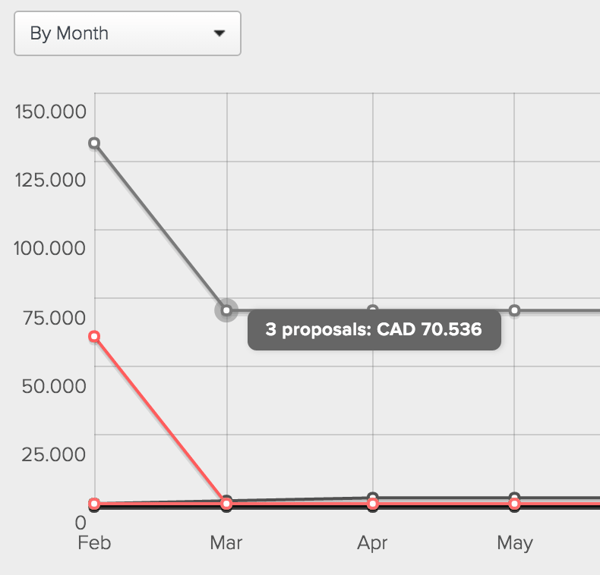The height and width of the screenshot is (575, 600).
Task: Select the red data point at Mar
Action: [227, 504]
